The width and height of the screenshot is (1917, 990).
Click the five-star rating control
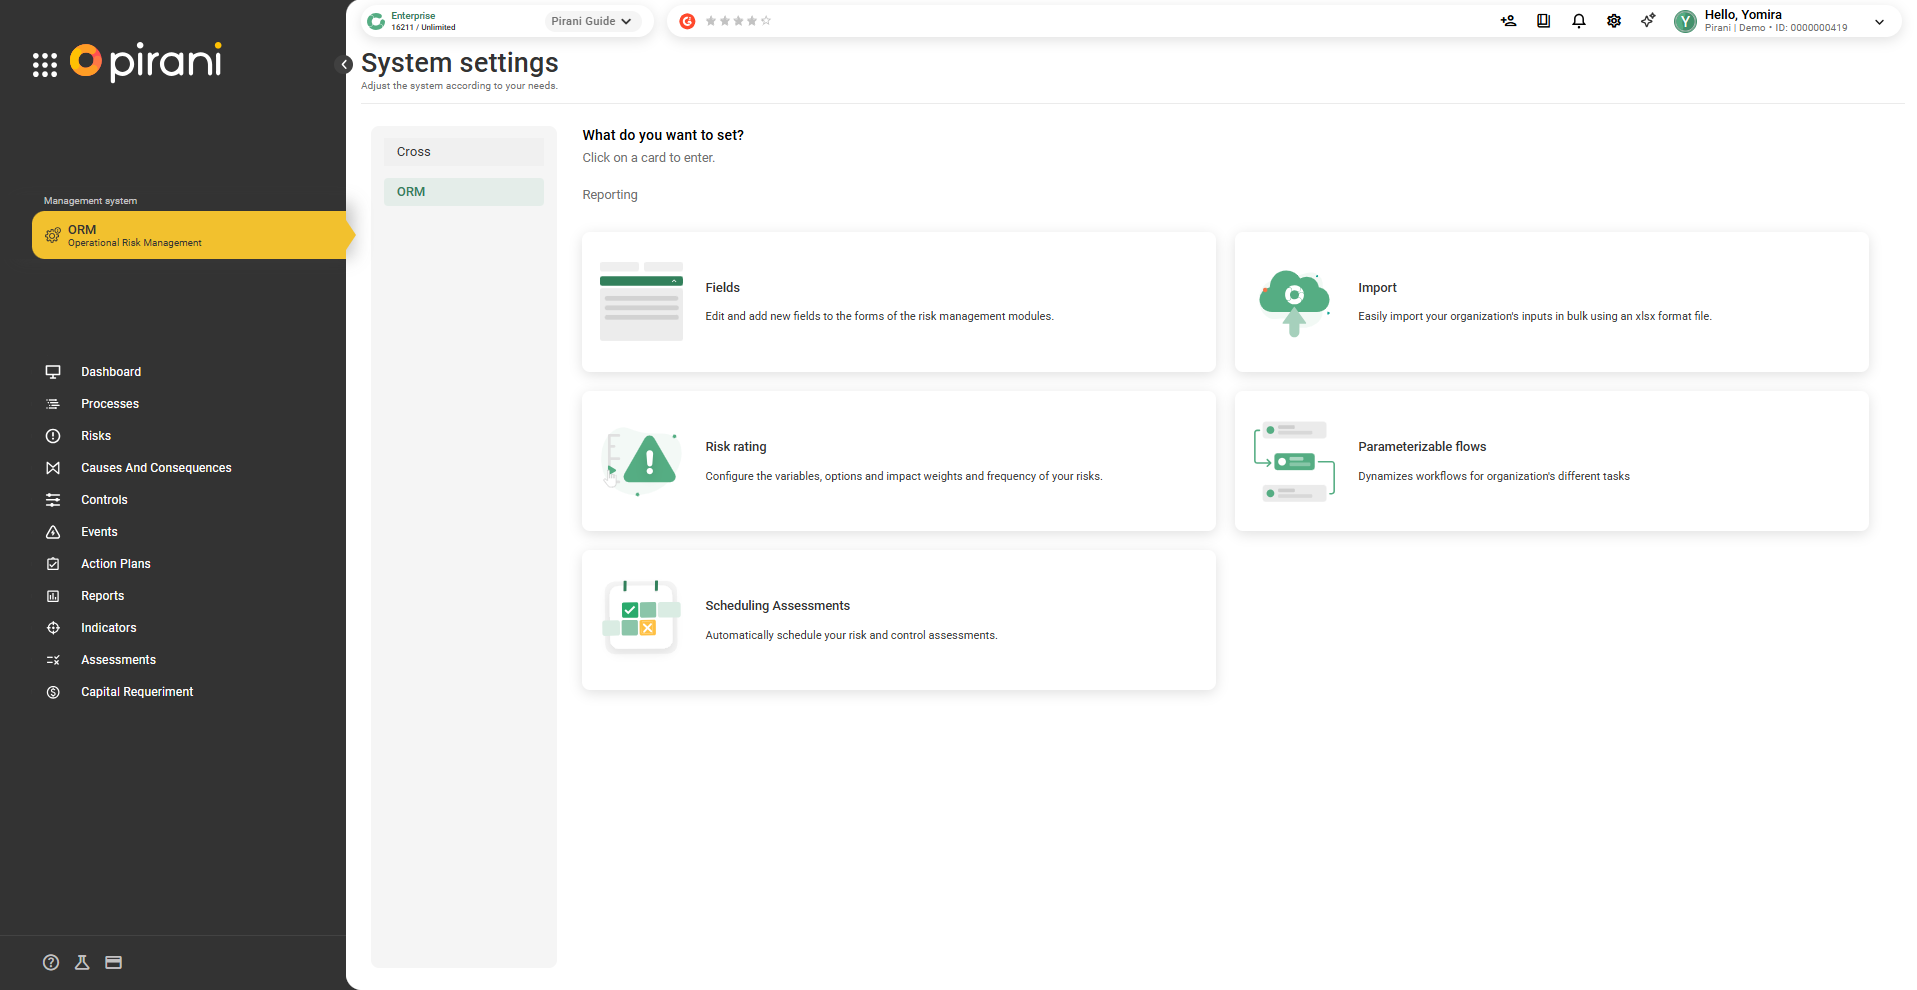(738, 21)
